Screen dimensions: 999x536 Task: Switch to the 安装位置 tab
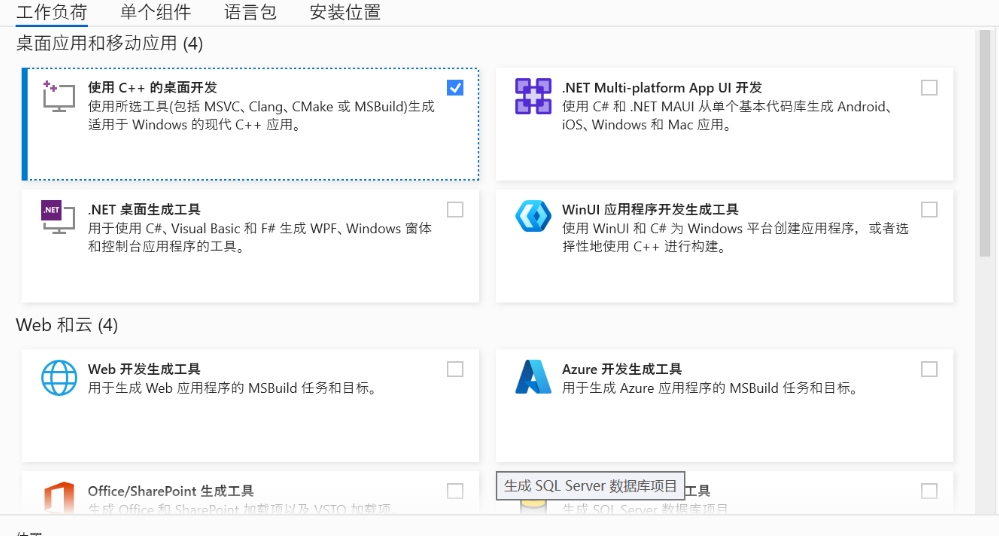click(x=345, y=12)
